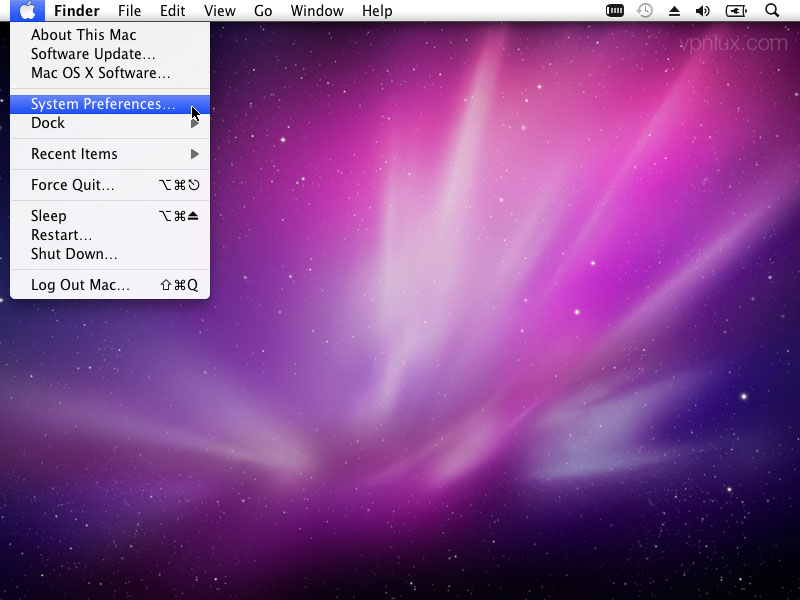Choose System Preferences…
This screenshot has height=600, width=800.
(110, 104)
